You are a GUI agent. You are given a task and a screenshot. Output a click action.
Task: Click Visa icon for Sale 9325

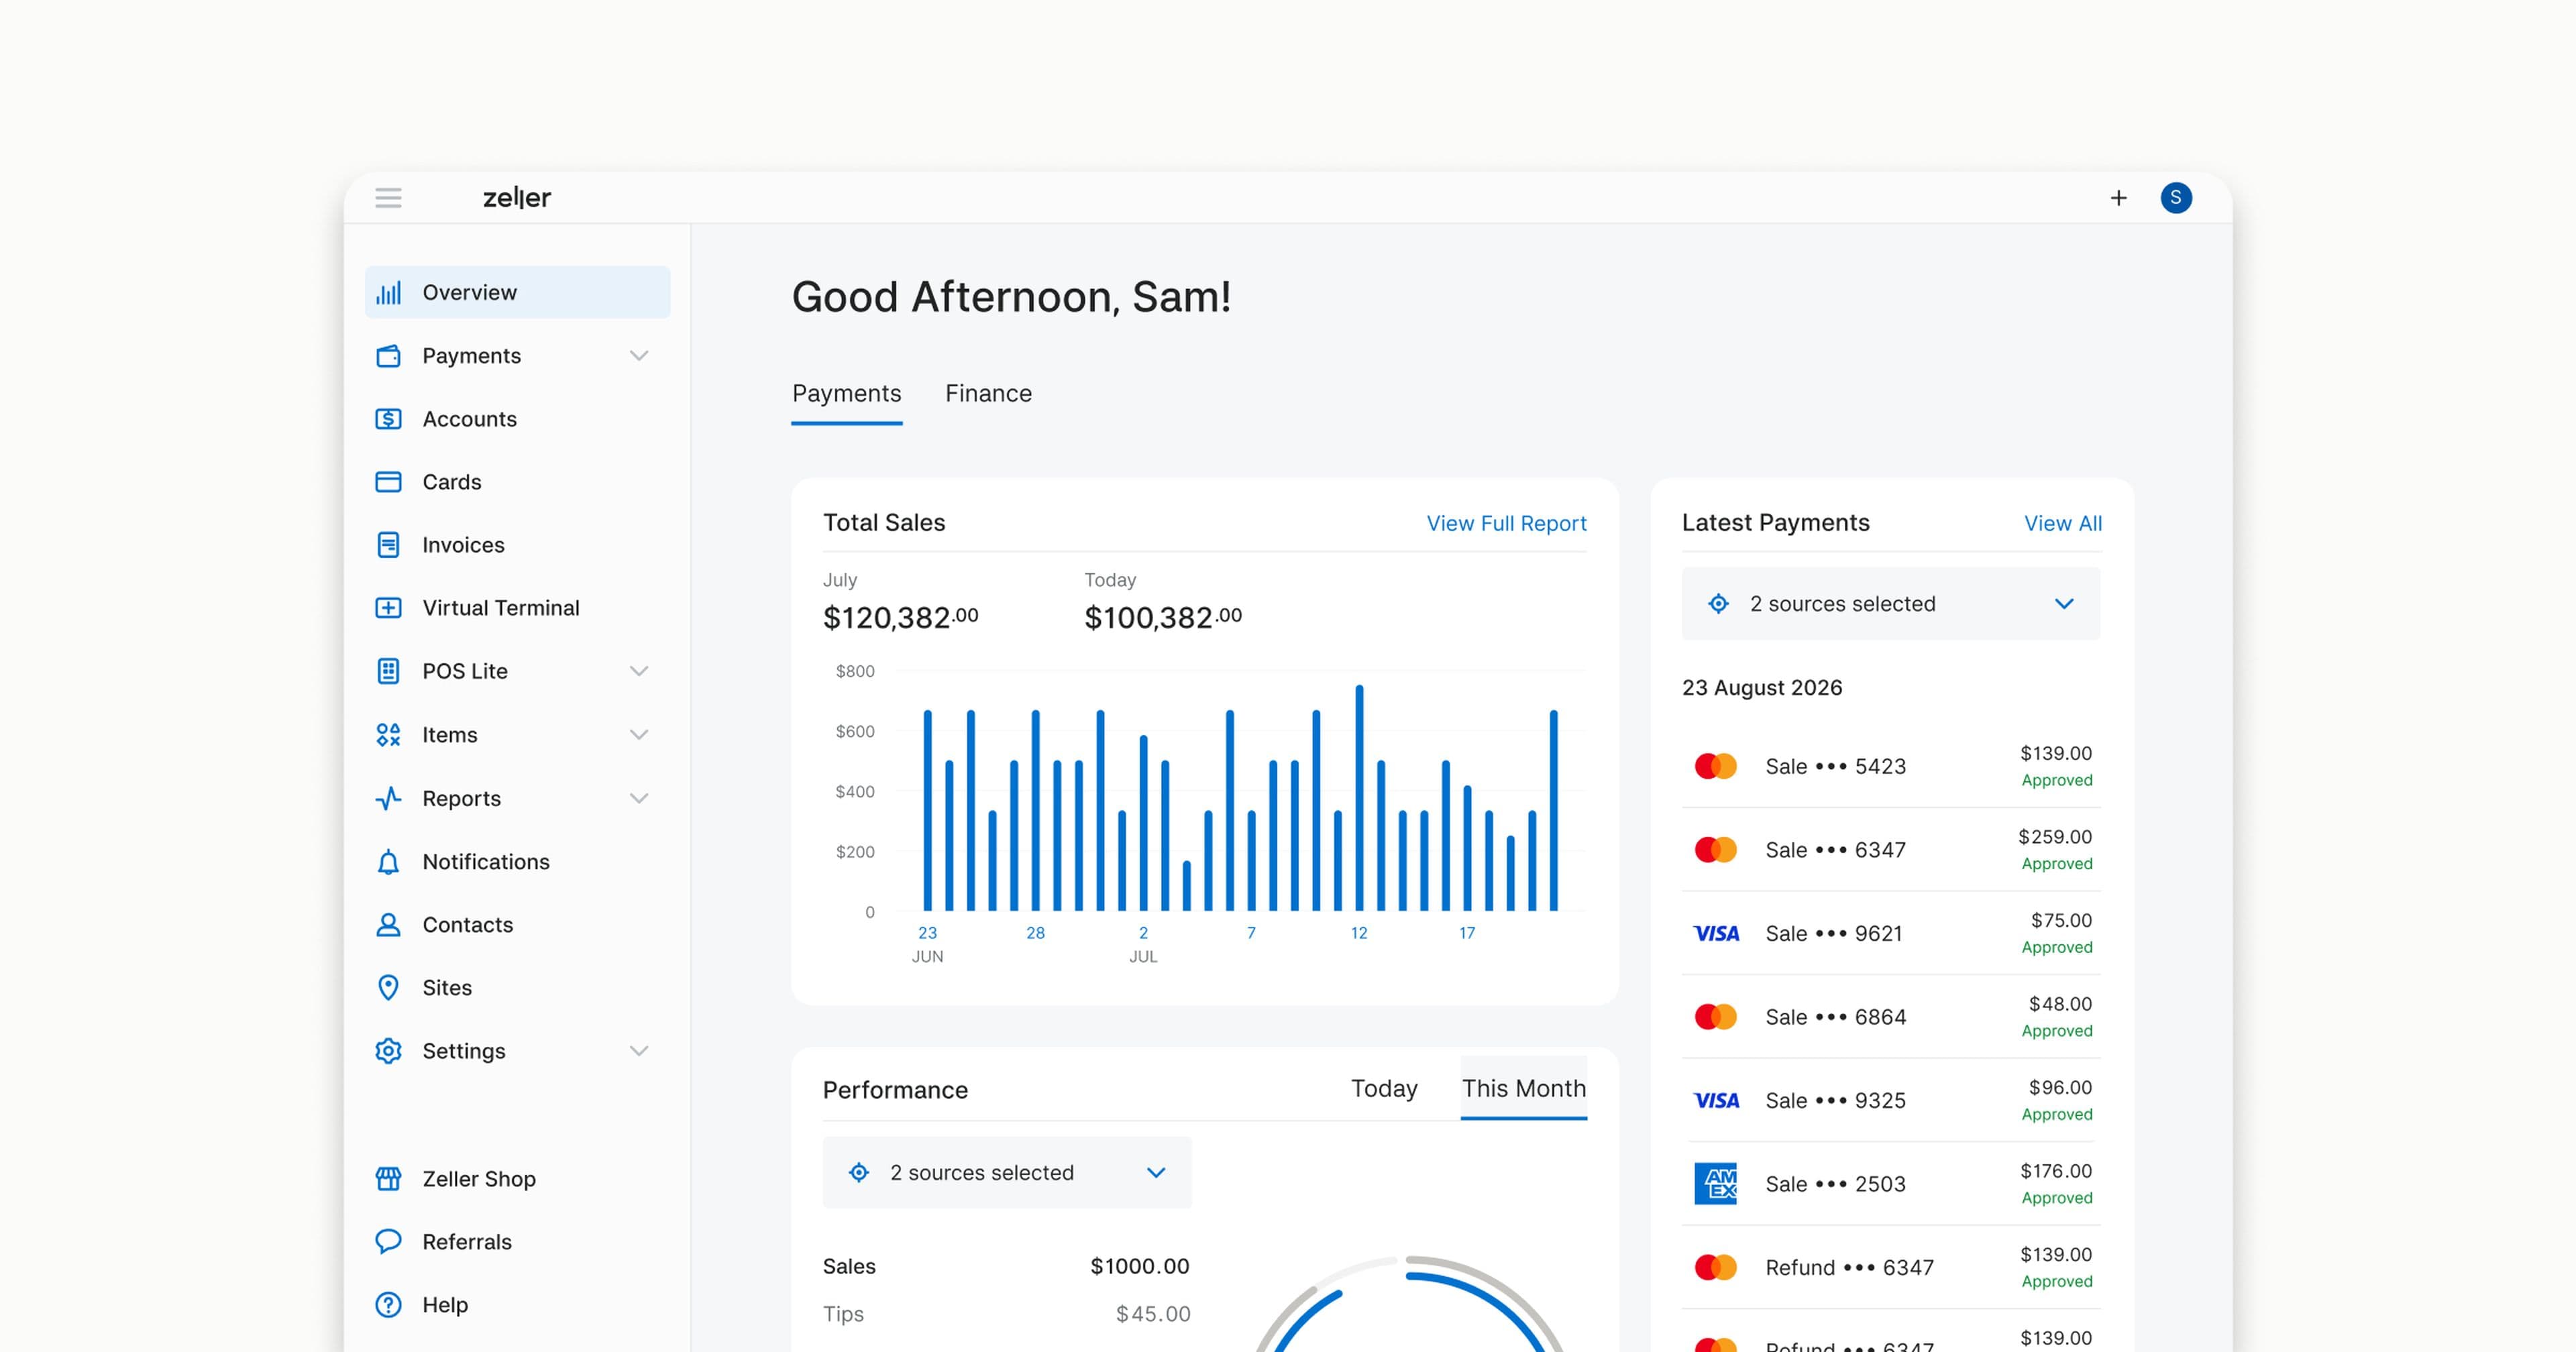pyautogui.click(x=1716, y=1100)
